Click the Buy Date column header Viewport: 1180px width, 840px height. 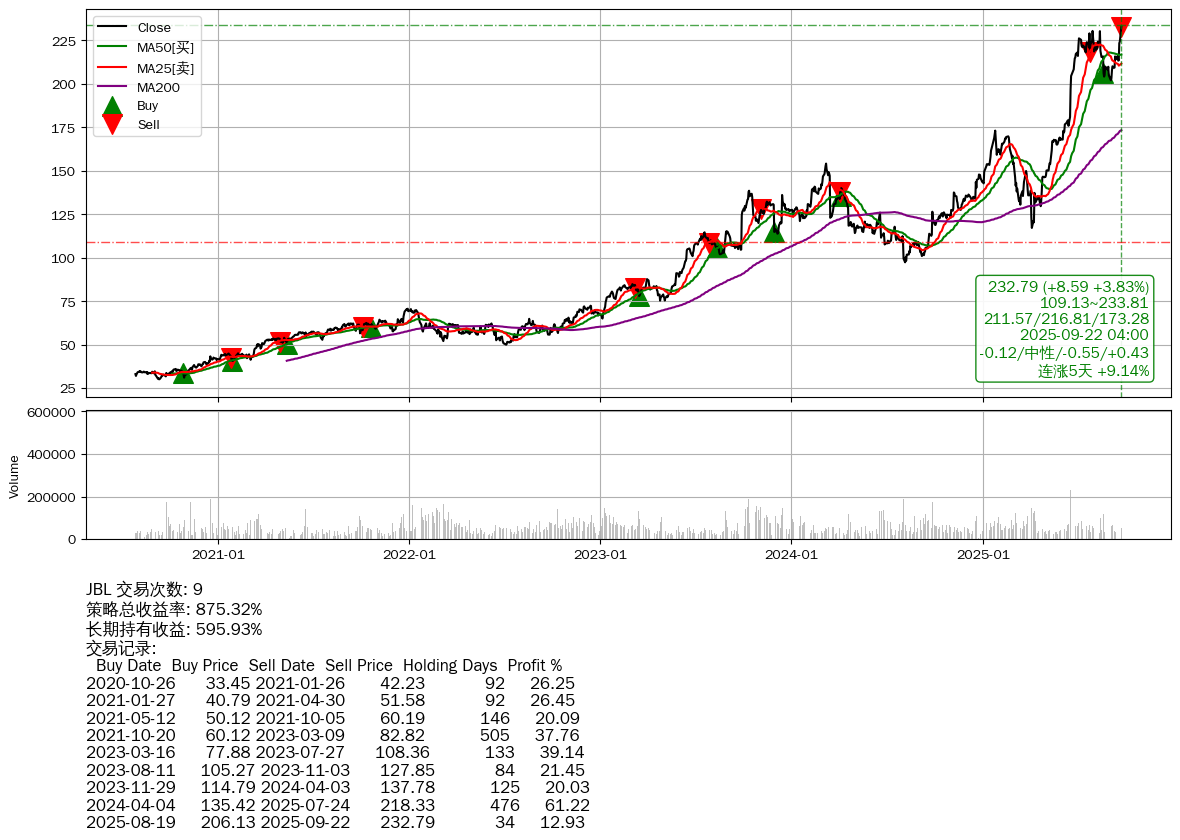coord(128,665)
